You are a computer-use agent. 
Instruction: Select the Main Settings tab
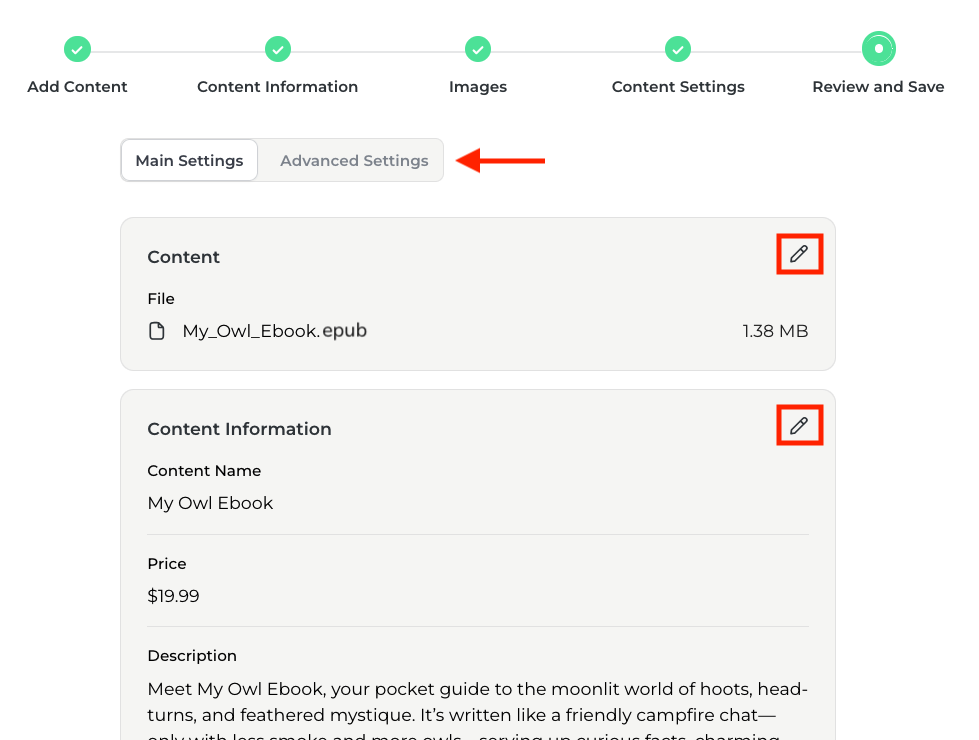point(189,160)
